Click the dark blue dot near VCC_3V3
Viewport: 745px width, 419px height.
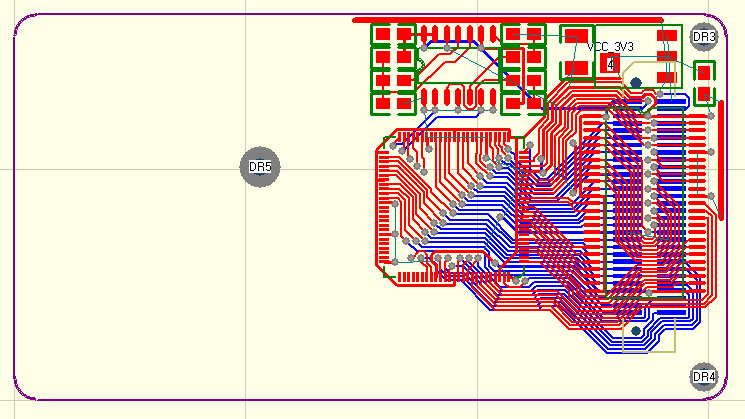636,83
